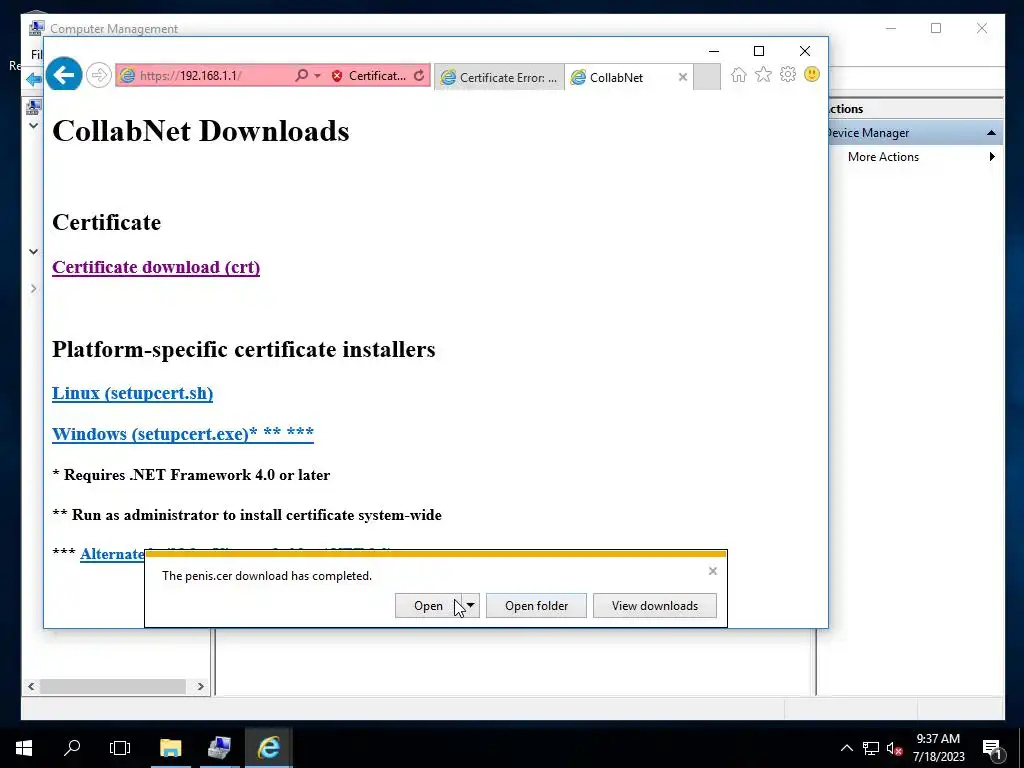Follow the Certificate download (crt) link
1024x768 pixels.
tap(156, 267)
